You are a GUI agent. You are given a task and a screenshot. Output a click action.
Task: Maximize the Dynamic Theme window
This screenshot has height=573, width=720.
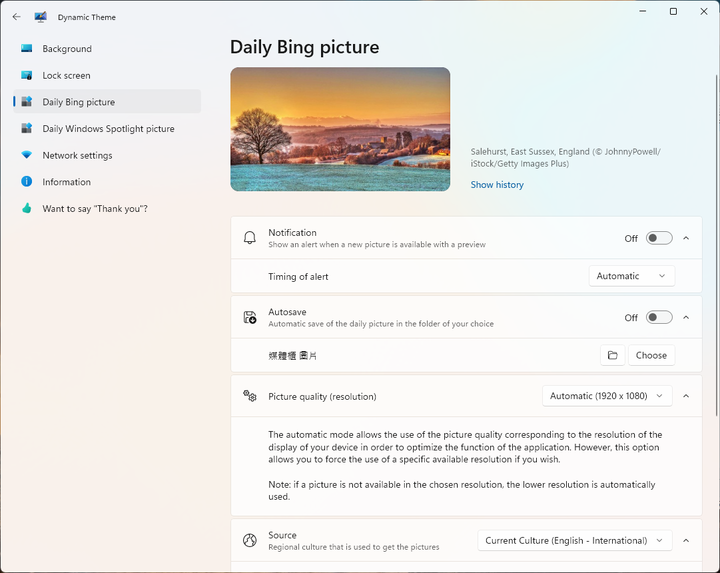(x=673, y=11)
